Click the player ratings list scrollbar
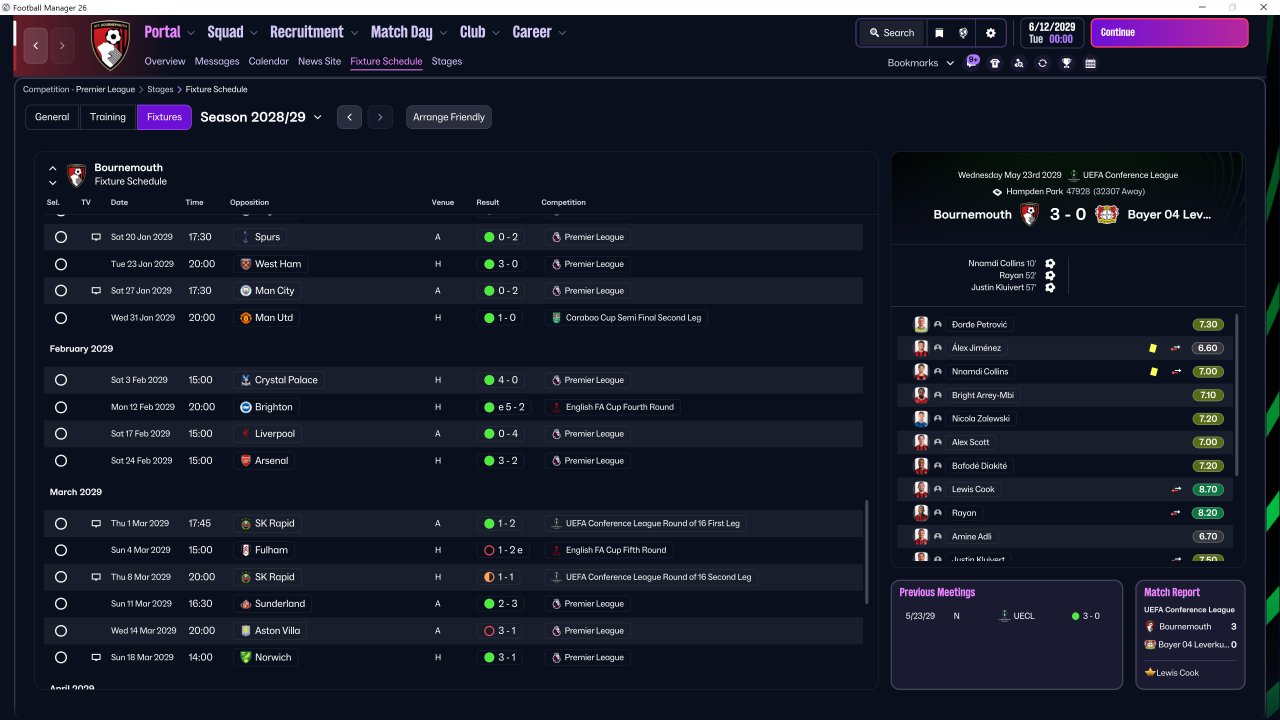The height and width of the screenshot is (720, 1280). (x=1238, y=395)
